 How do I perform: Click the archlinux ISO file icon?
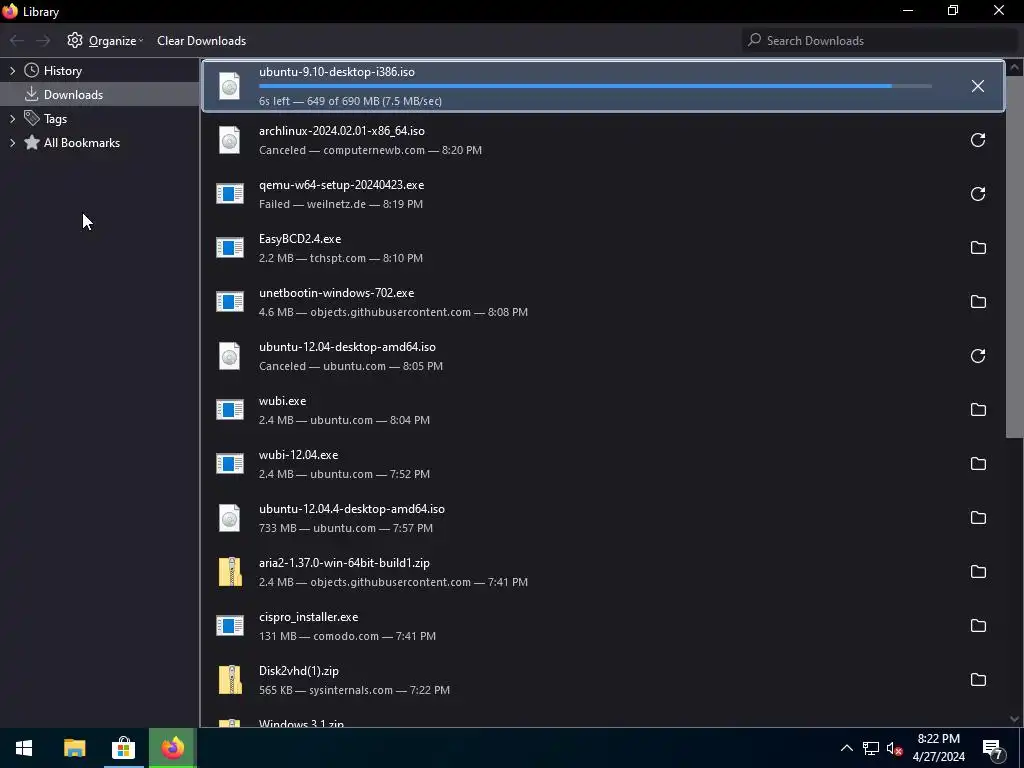click(229, 140)
